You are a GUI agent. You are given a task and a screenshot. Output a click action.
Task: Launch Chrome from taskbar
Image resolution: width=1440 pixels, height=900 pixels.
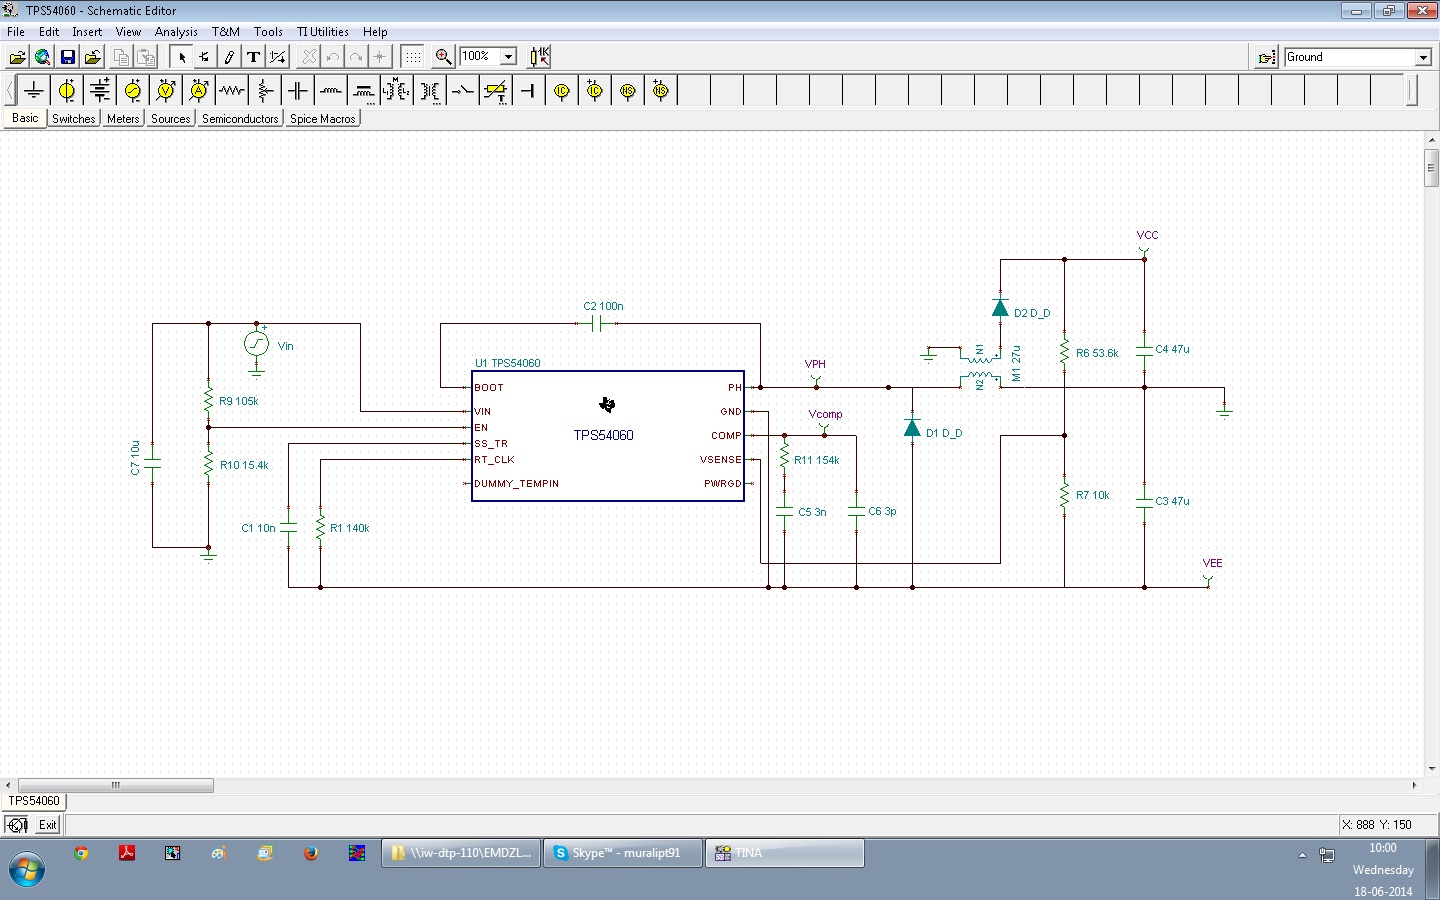tap(81, 853)
